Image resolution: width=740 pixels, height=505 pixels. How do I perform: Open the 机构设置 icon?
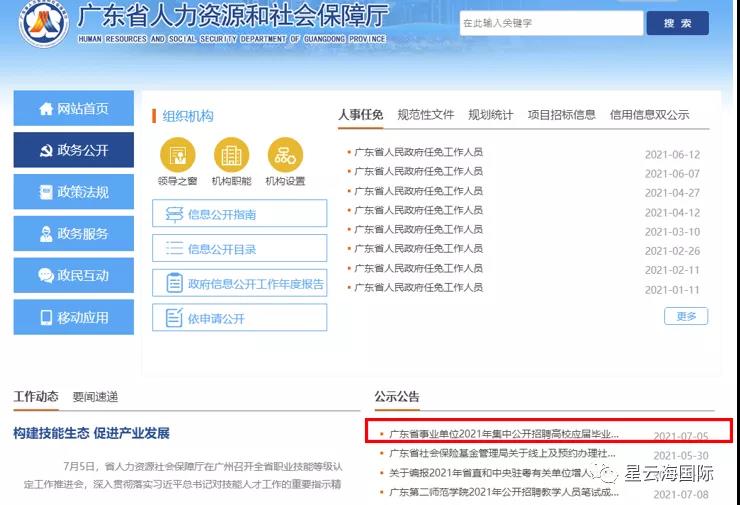285,155
